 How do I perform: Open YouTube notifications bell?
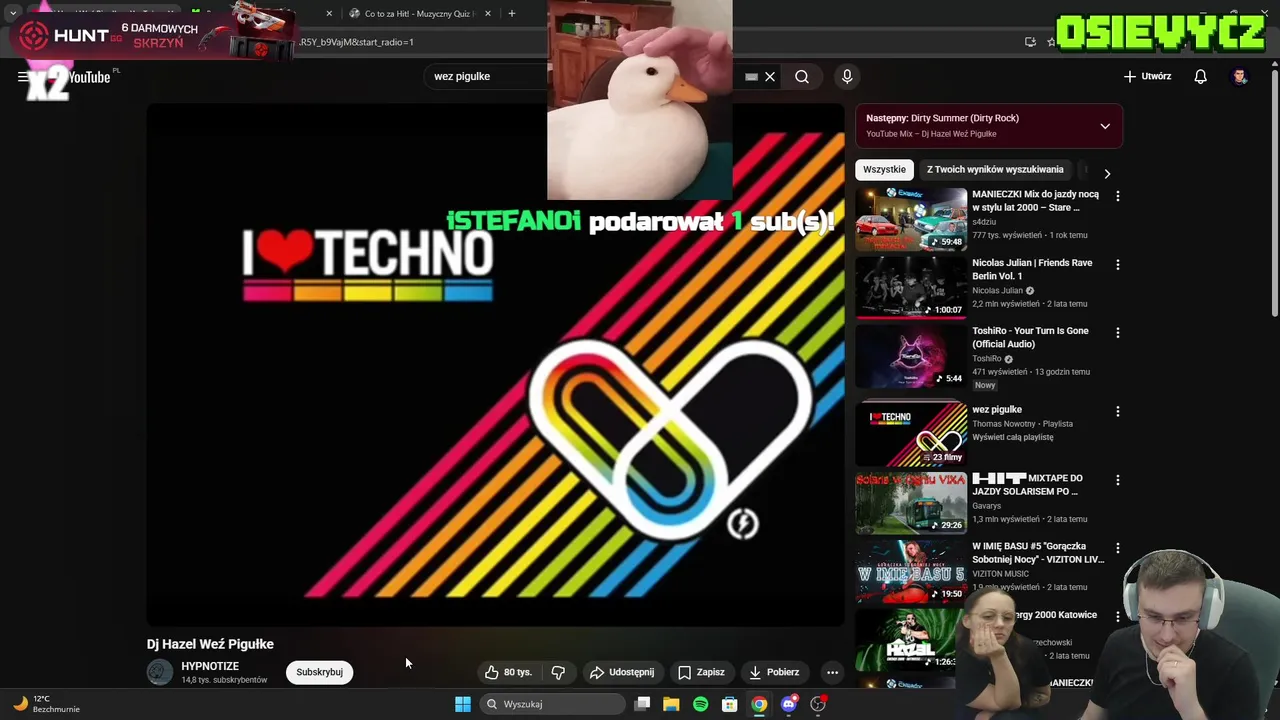(1201, 76)
